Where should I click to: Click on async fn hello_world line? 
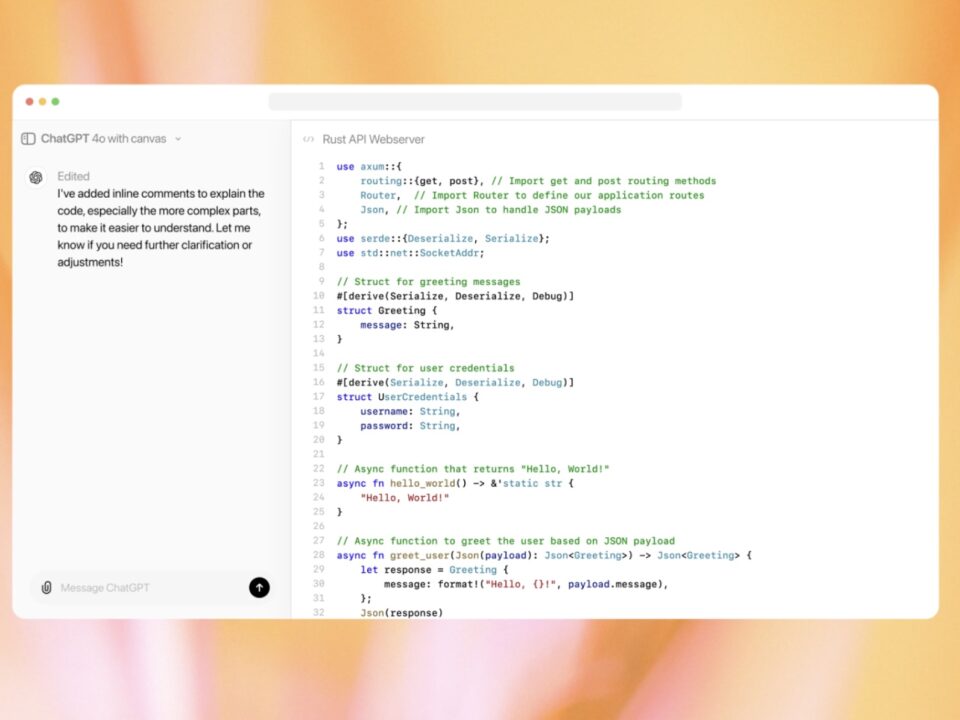455,483
